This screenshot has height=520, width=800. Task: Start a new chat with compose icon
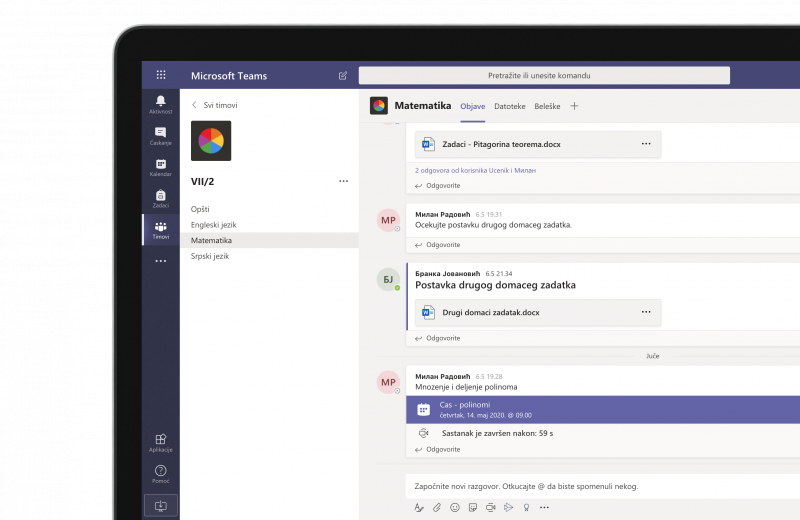[343, 76]
